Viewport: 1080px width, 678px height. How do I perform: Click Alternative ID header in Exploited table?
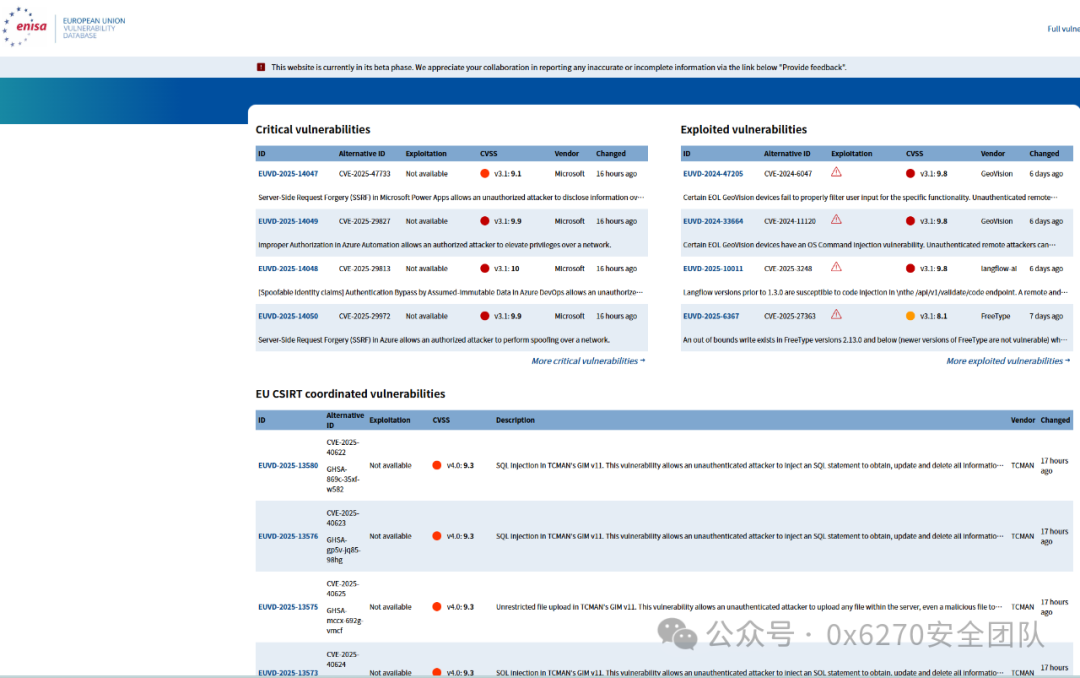click(787, 154)
